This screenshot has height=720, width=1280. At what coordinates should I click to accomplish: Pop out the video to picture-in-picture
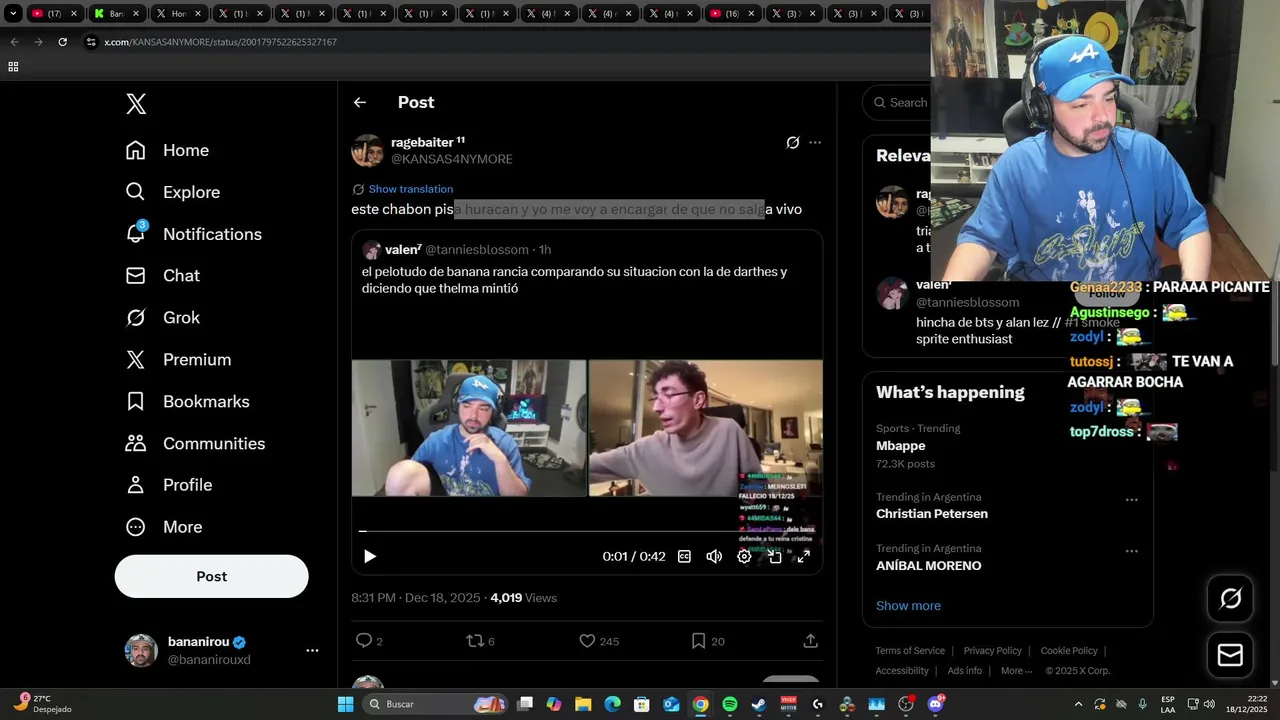coord(774,556)
